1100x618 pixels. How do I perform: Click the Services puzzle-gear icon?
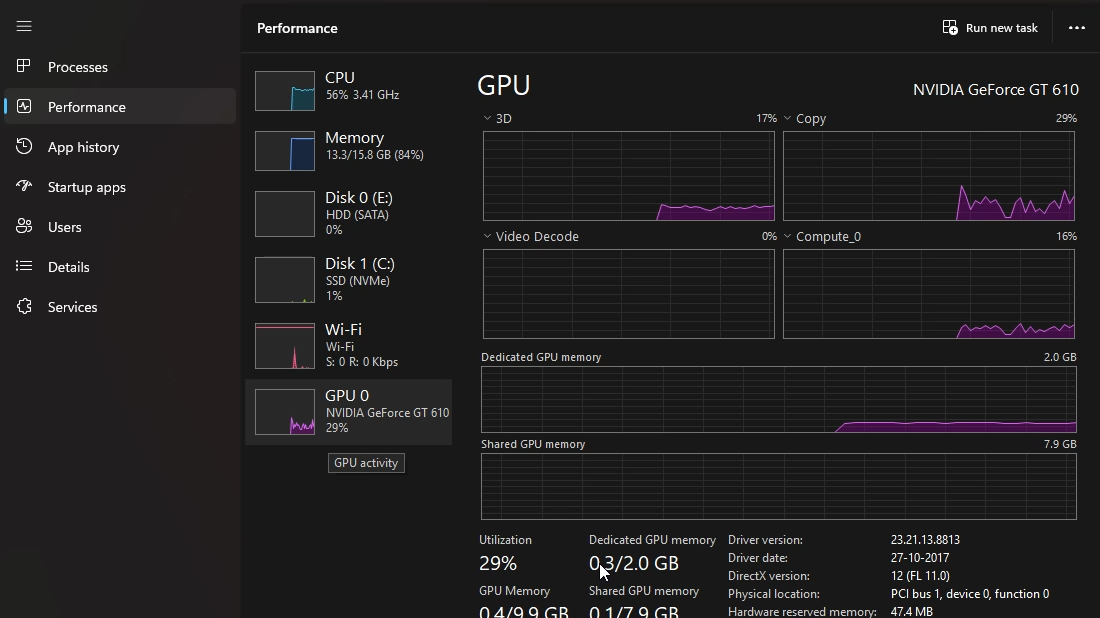pos(24,306)
